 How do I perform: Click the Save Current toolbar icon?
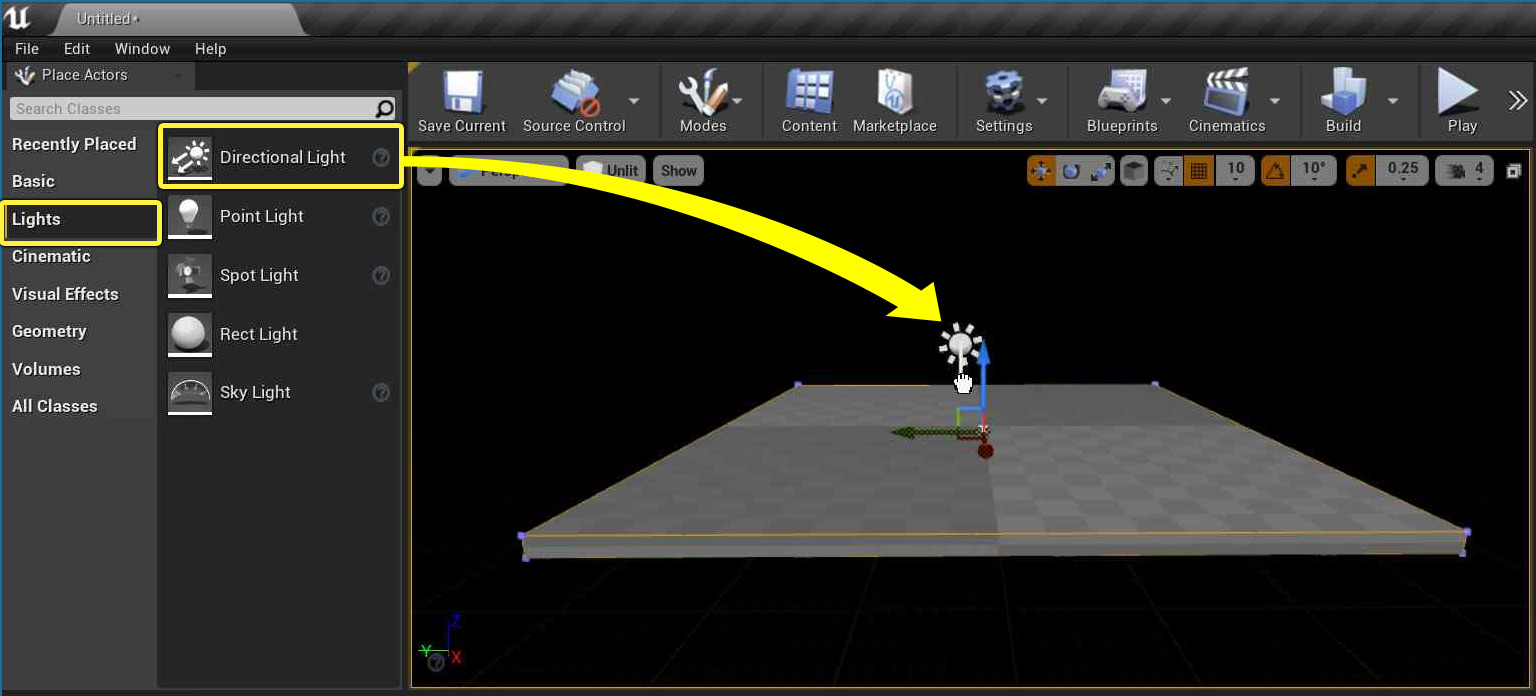463,93
